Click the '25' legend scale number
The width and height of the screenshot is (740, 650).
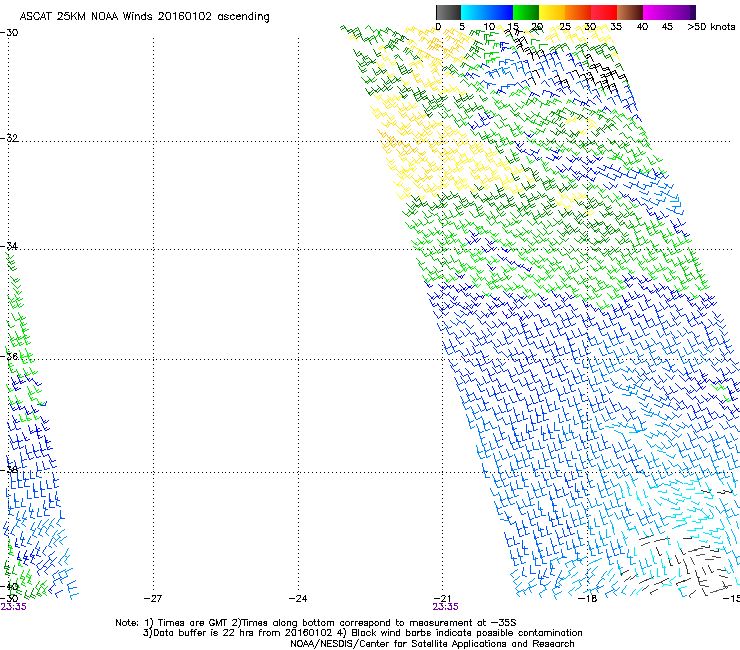coord(565,27)
